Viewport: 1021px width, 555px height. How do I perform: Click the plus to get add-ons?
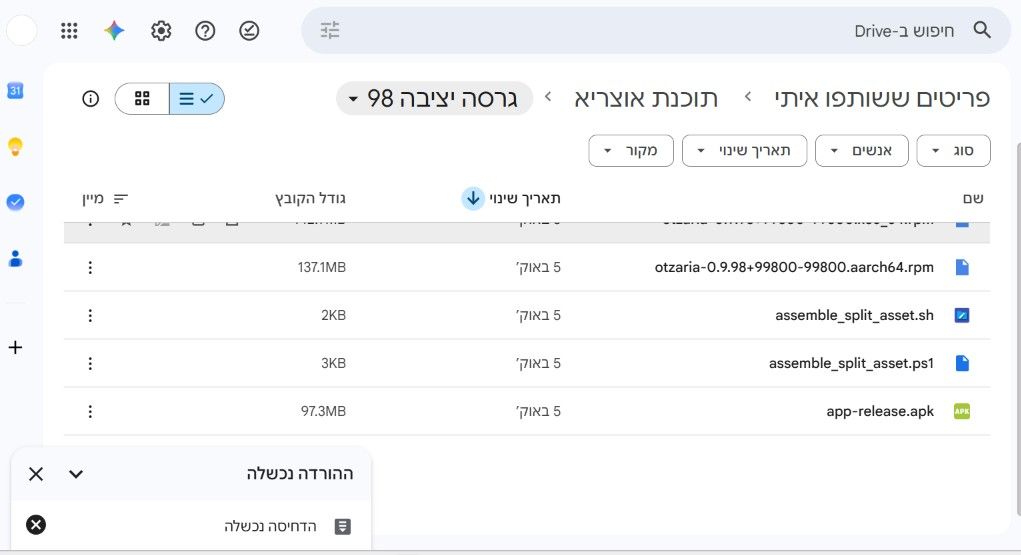point(15,347)
